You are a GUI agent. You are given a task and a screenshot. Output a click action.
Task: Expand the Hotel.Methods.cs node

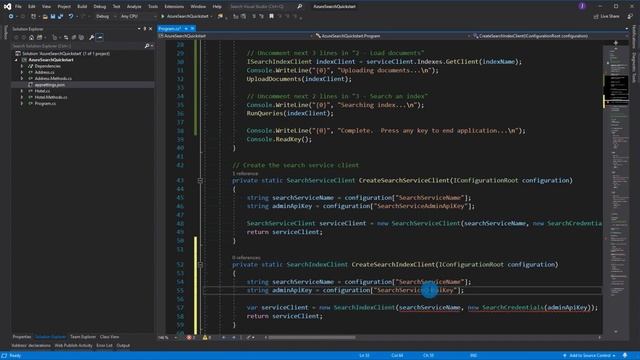coord(22,97)
